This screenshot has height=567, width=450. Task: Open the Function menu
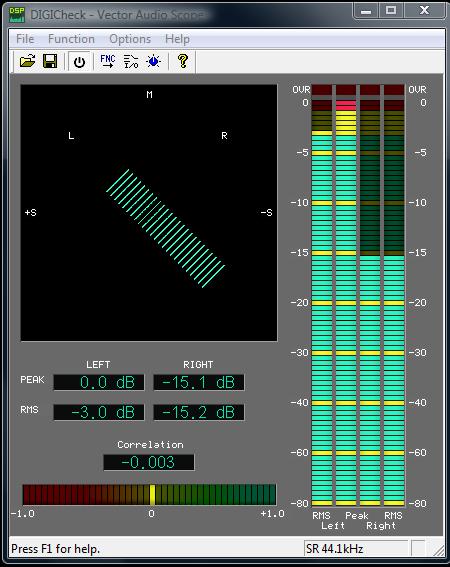(71, 39)
